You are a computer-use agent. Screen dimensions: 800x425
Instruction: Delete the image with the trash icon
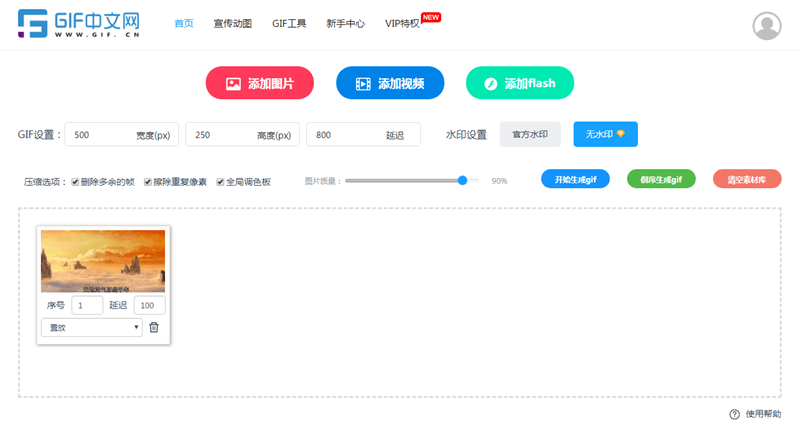click(x=153, y=327)
